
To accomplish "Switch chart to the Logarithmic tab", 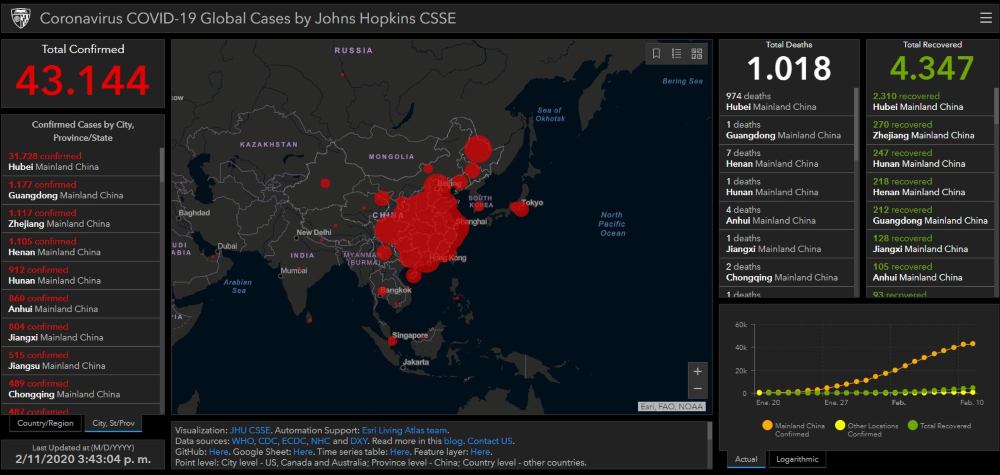I will pyautogui.click(x=797, y=459).
